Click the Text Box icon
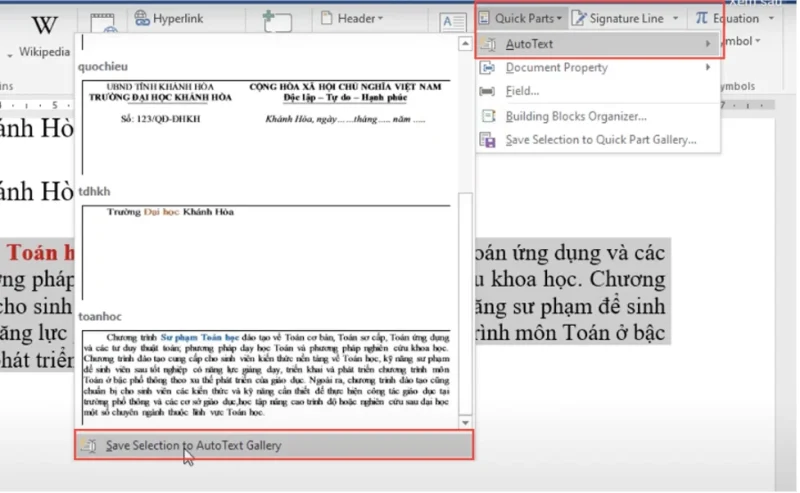Image resolution: width=800 pixels, height=493 pixels. tap(453, 22)
